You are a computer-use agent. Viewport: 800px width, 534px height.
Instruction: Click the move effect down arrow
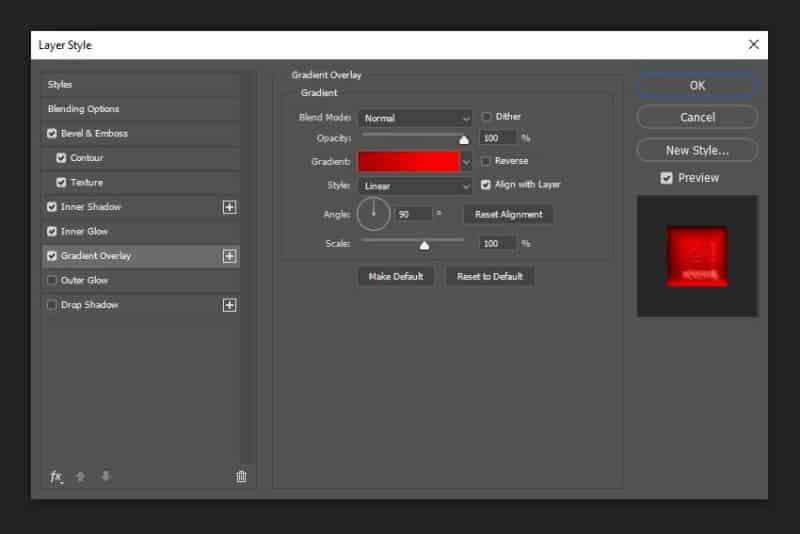pyautogui.click(x=106, y=476)
